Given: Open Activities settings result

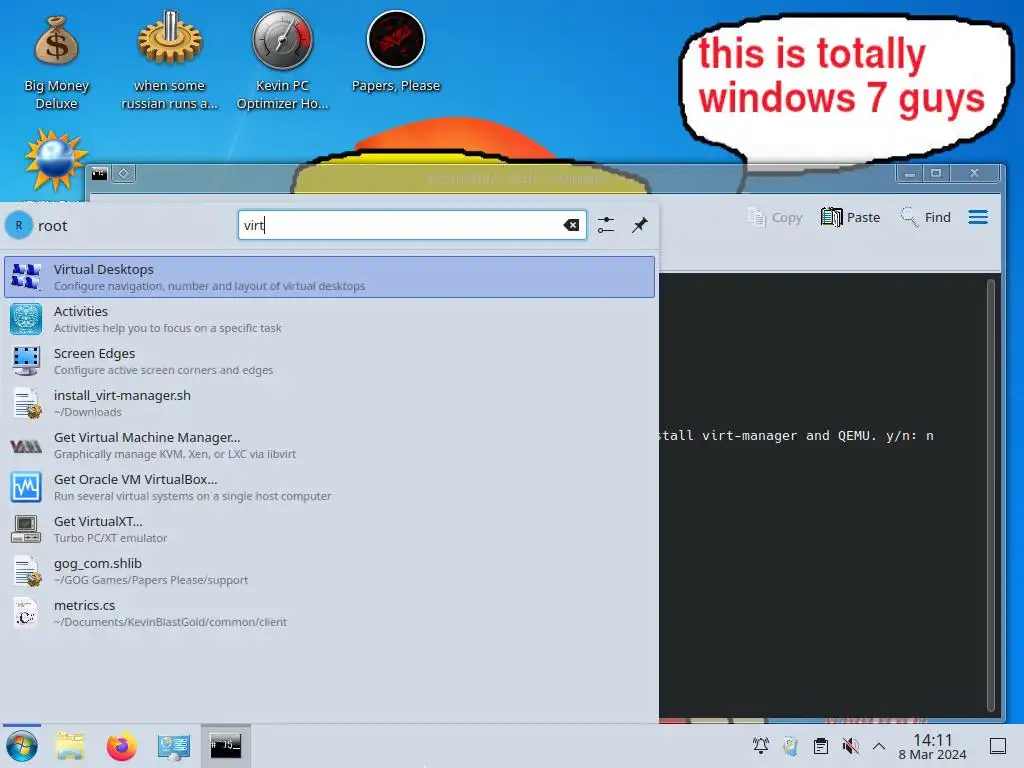Looking at the screenshot, I should click(329, 319).
